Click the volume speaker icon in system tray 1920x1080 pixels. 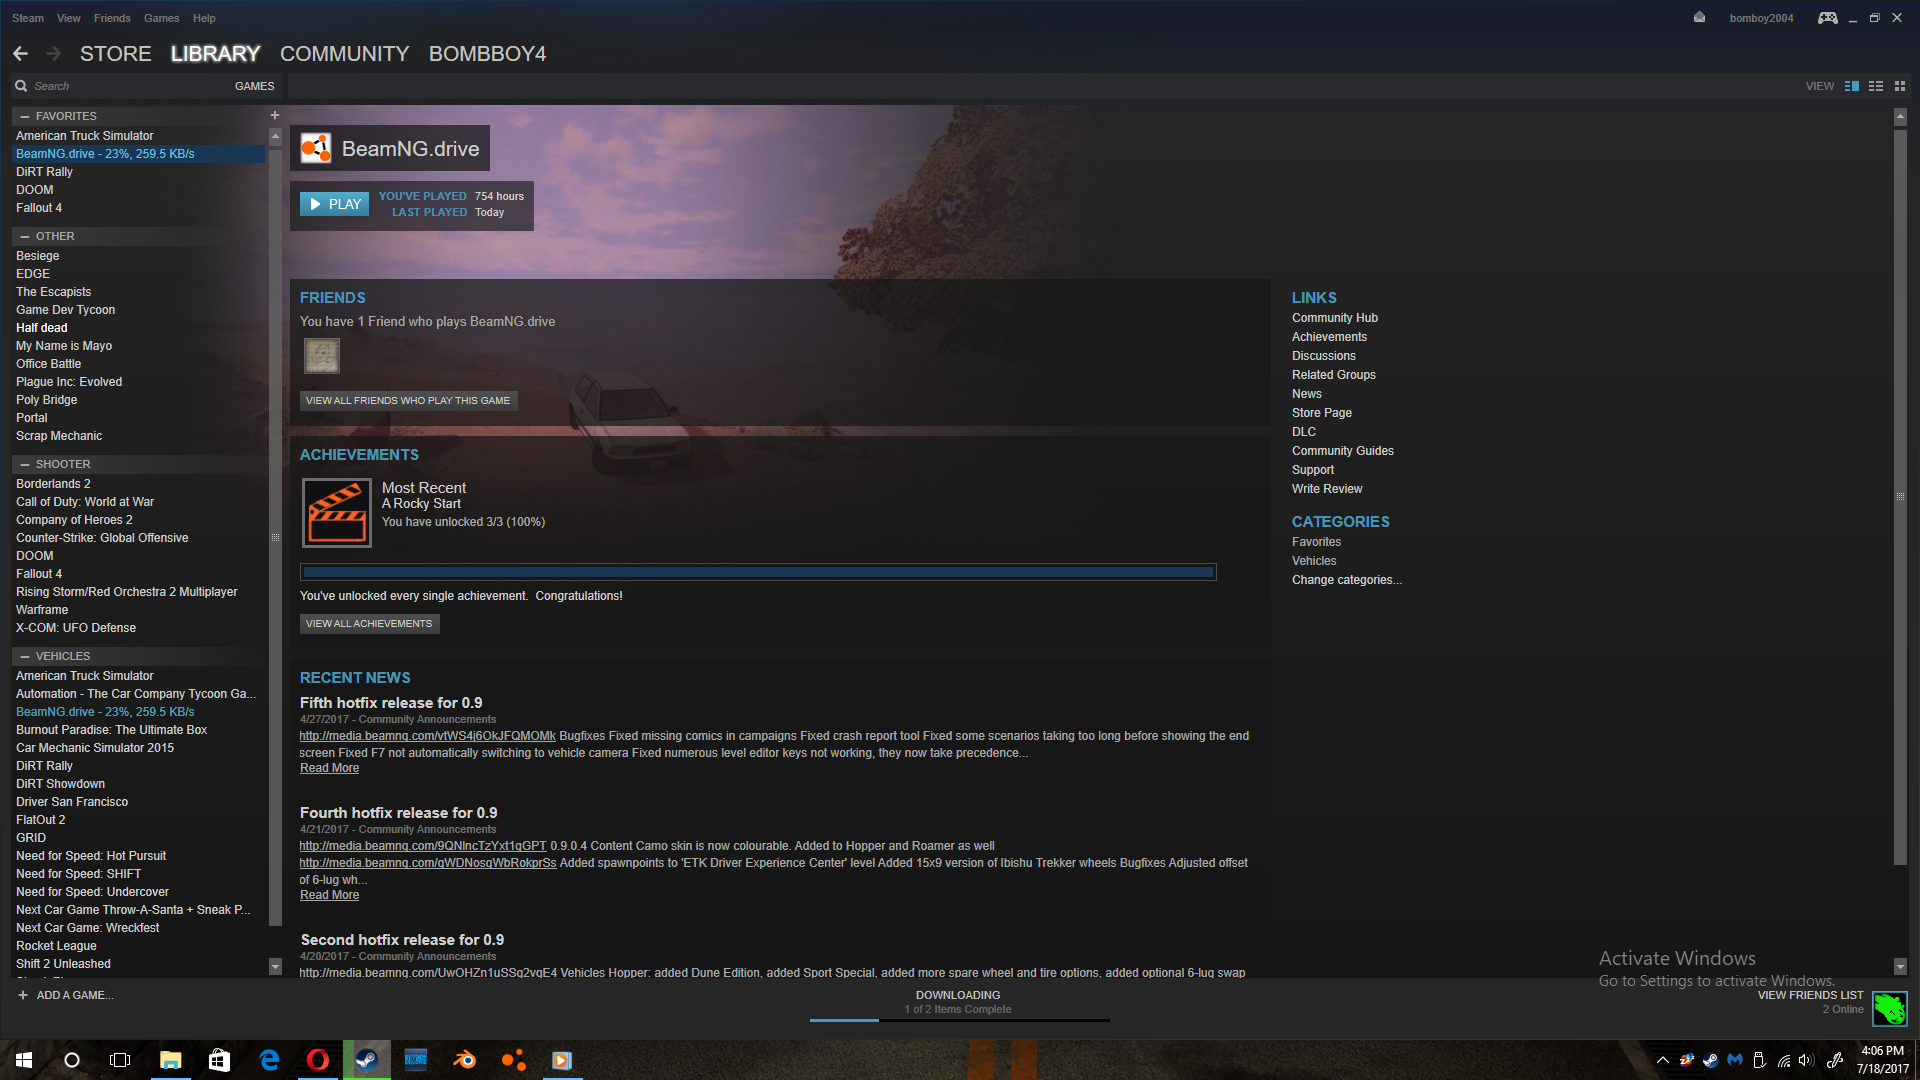tap(1806, 1060)
